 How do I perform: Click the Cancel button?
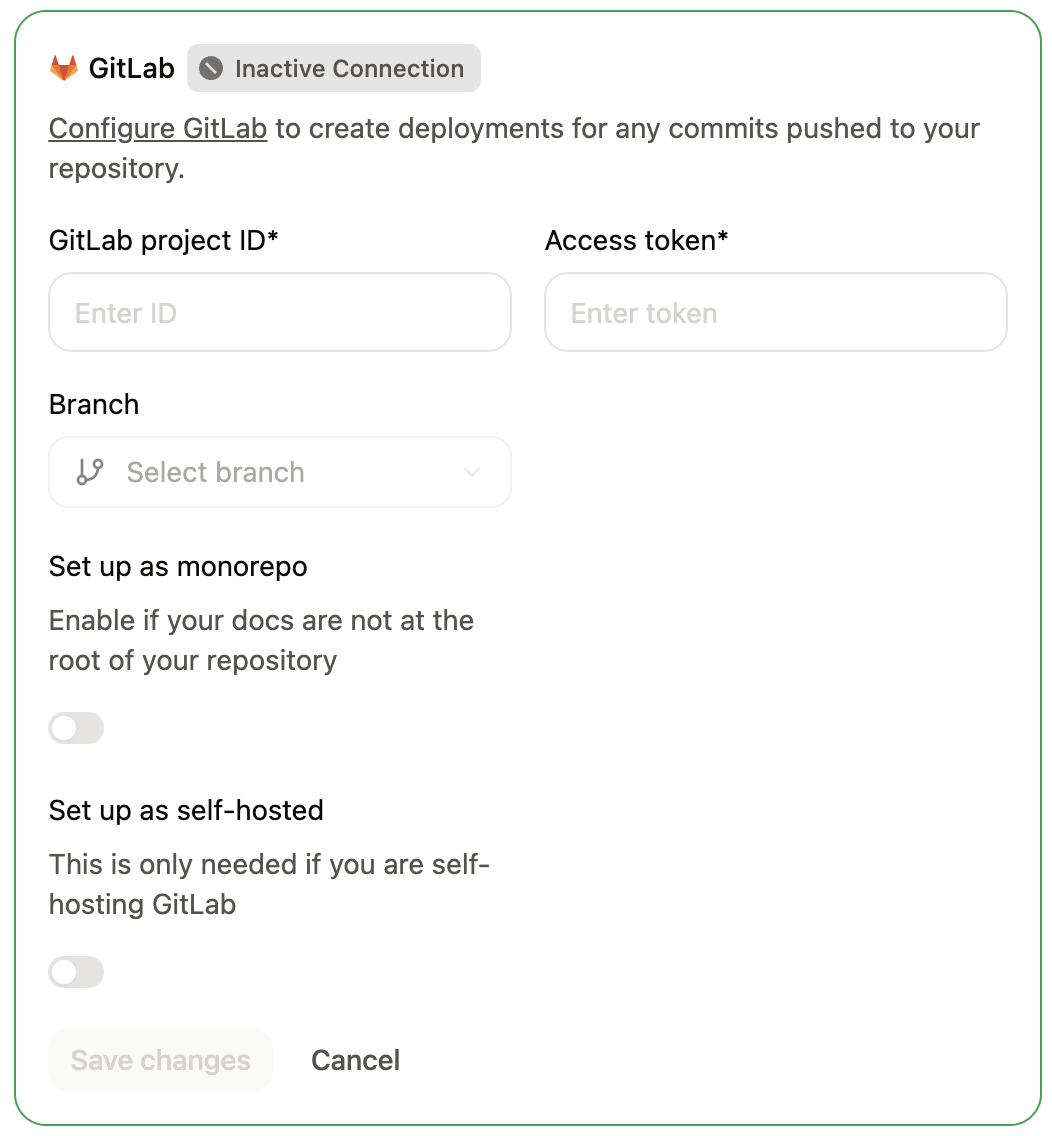tap(355, 1060)
